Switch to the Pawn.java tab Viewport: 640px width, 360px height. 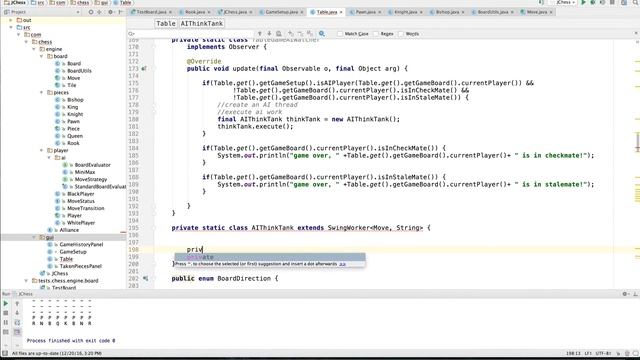[365, 12]
